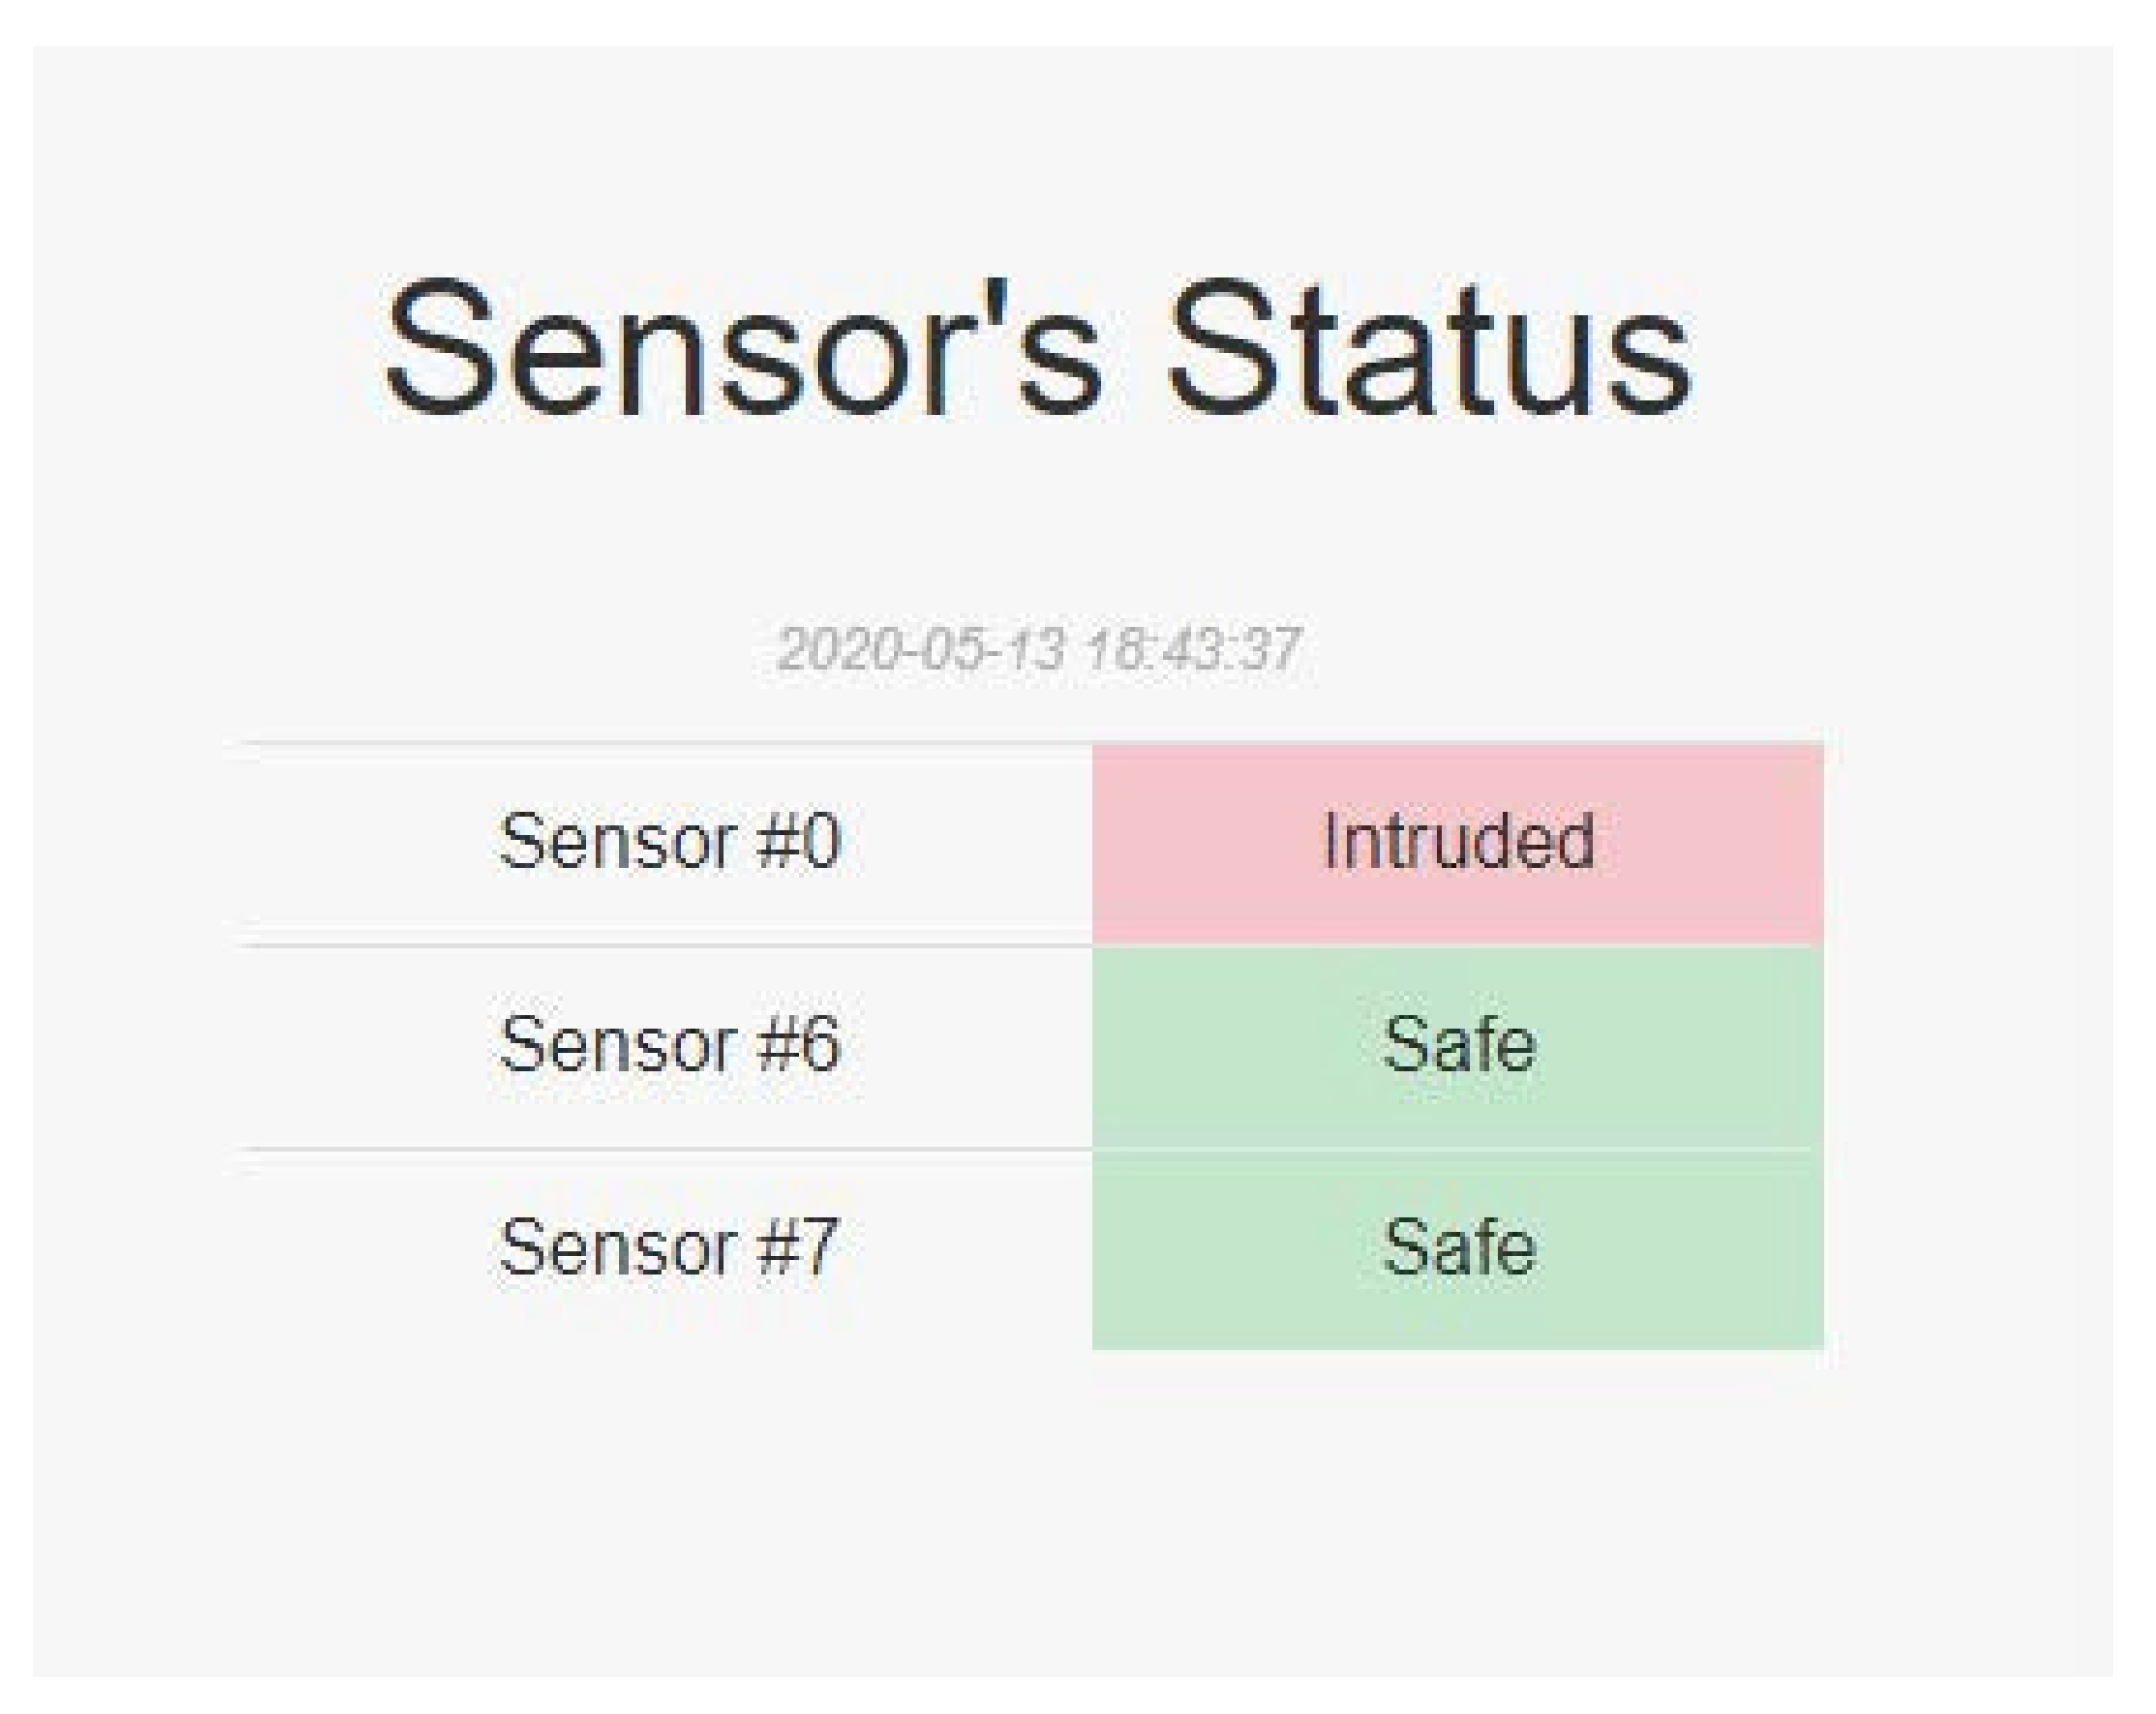This screenshot has height=1714, width=2156.
Task: Click the "Sensor's Status" page heading
Action: (x=1038, y=348)
